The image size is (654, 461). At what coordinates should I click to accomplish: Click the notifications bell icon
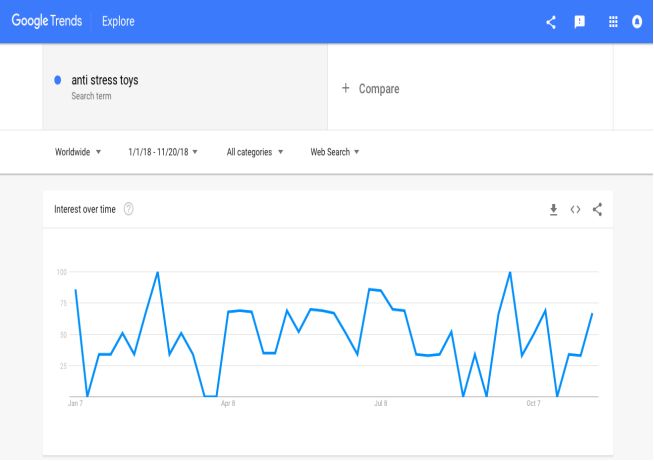(x=637, y=21)
